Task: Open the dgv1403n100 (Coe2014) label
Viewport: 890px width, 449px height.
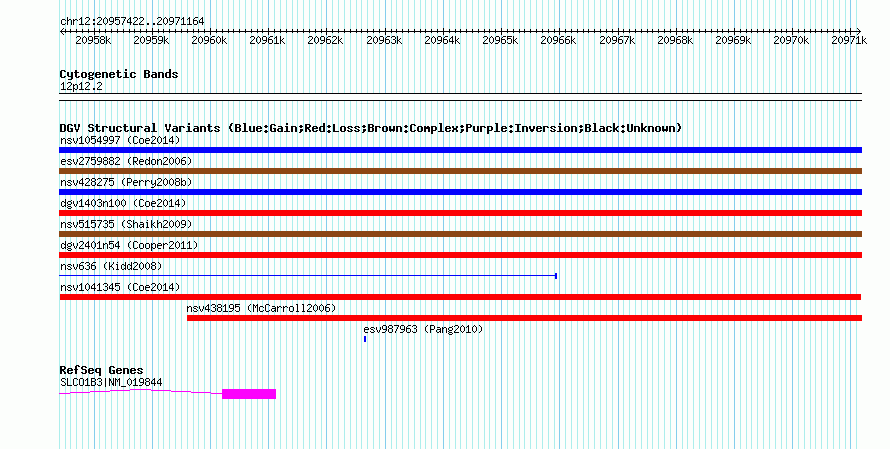Action: (x=123, y=203)
